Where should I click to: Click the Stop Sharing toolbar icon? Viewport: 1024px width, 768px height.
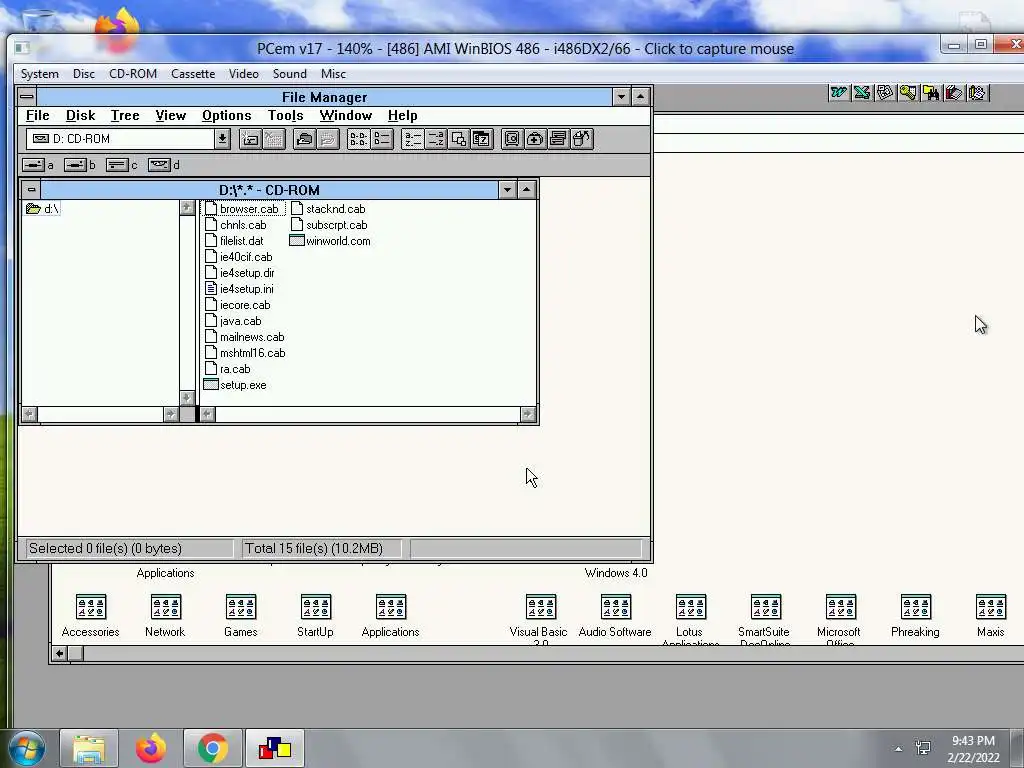click(327, 139)
